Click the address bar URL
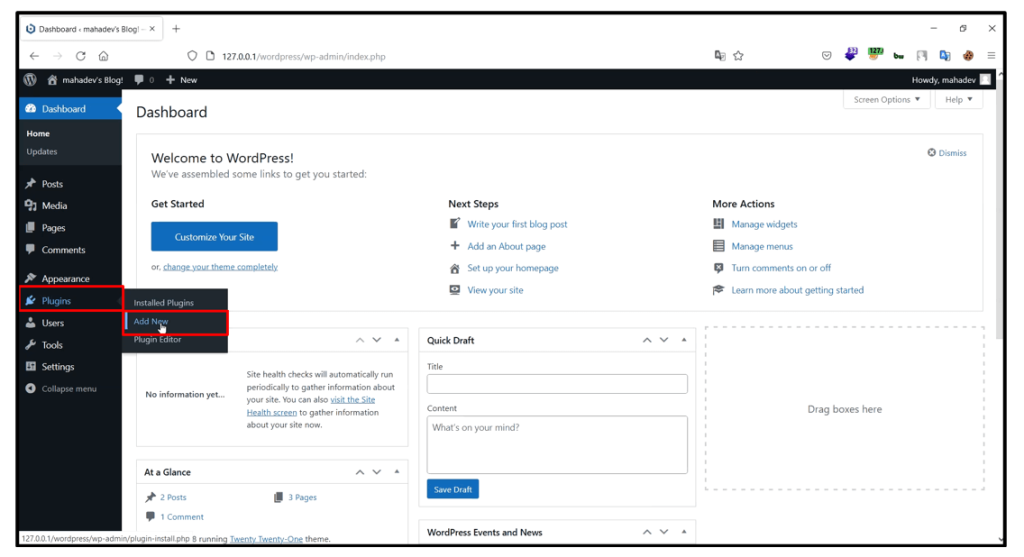The width and height of the screenshot is (1024, 557). [304, 57]
